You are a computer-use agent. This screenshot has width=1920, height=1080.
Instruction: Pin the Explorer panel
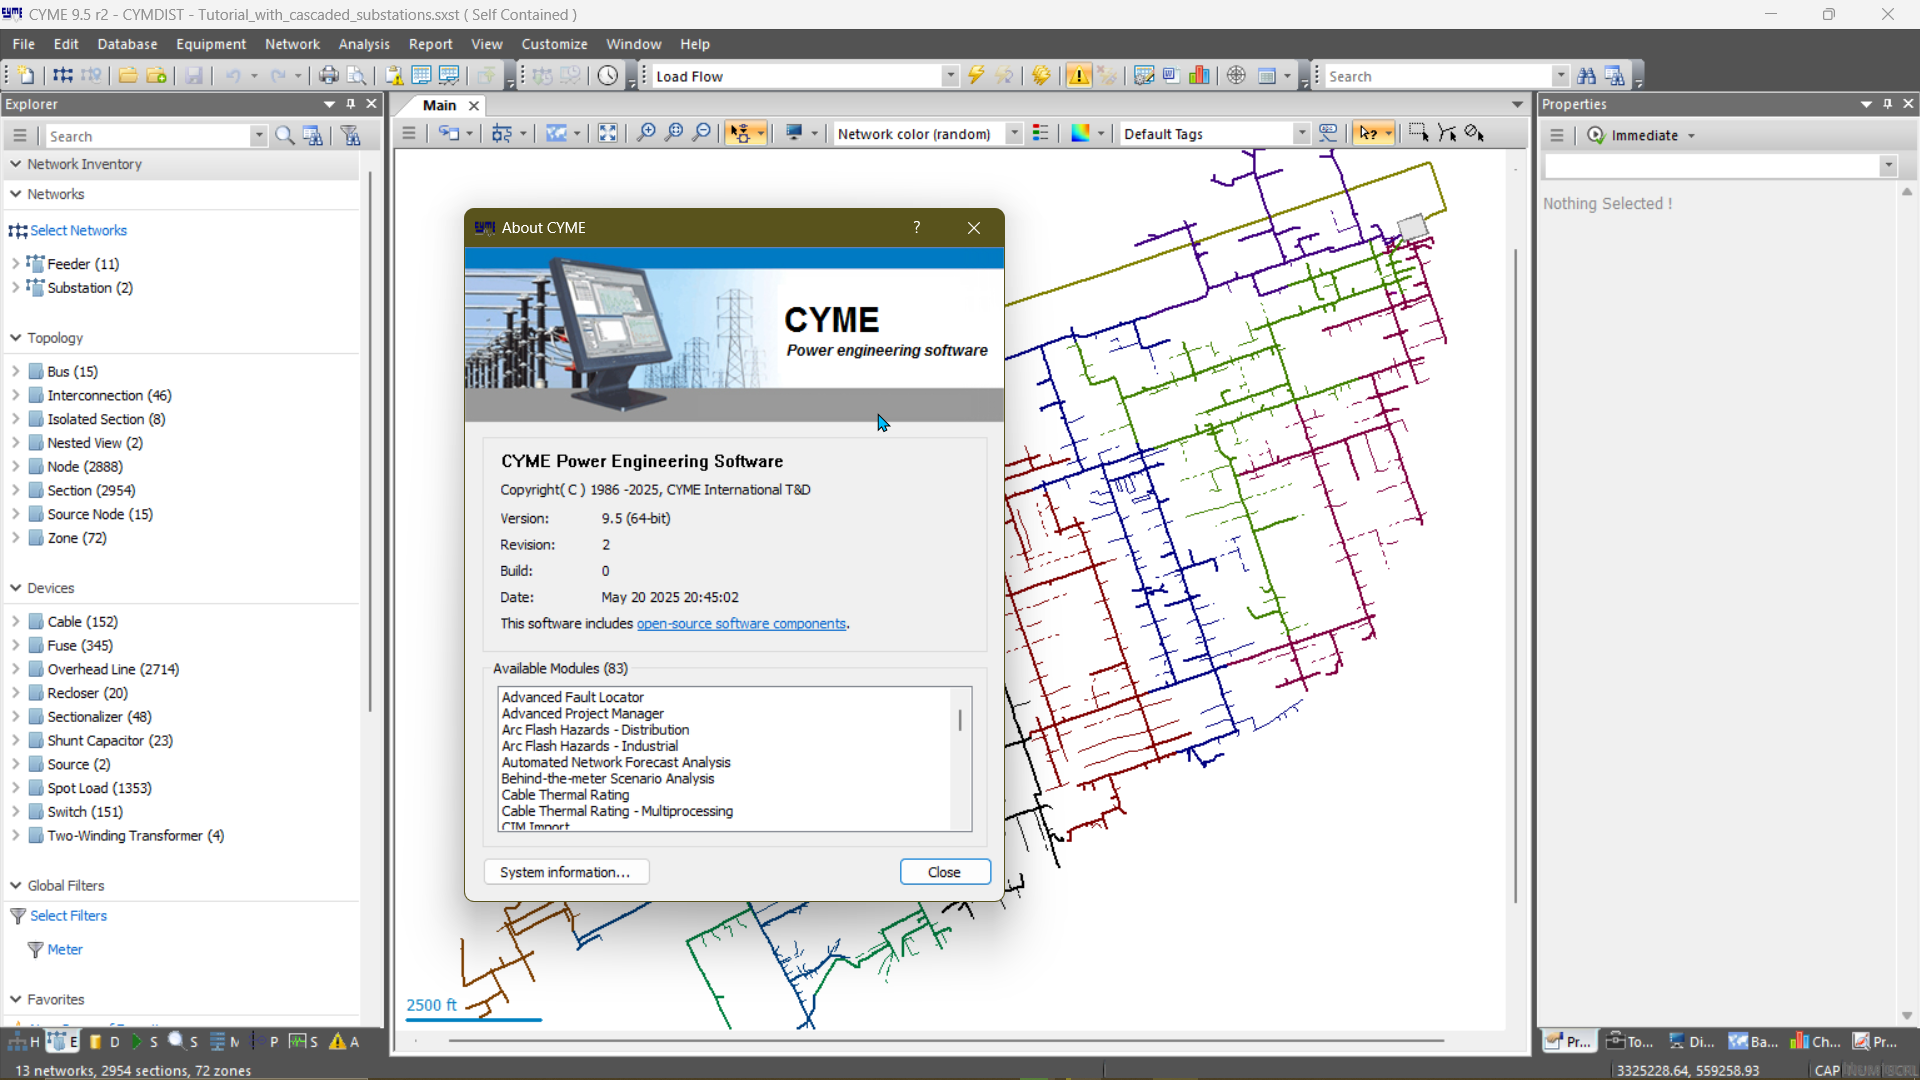click(351, 104)
